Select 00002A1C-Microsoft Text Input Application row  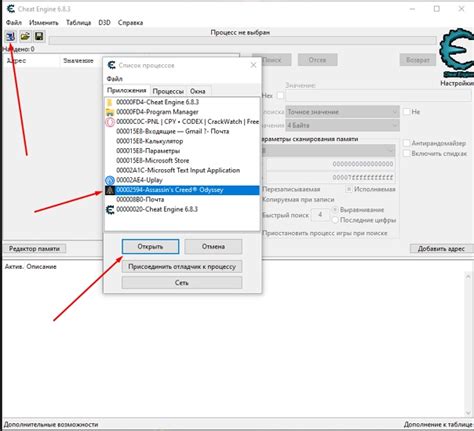click(182, 170)
